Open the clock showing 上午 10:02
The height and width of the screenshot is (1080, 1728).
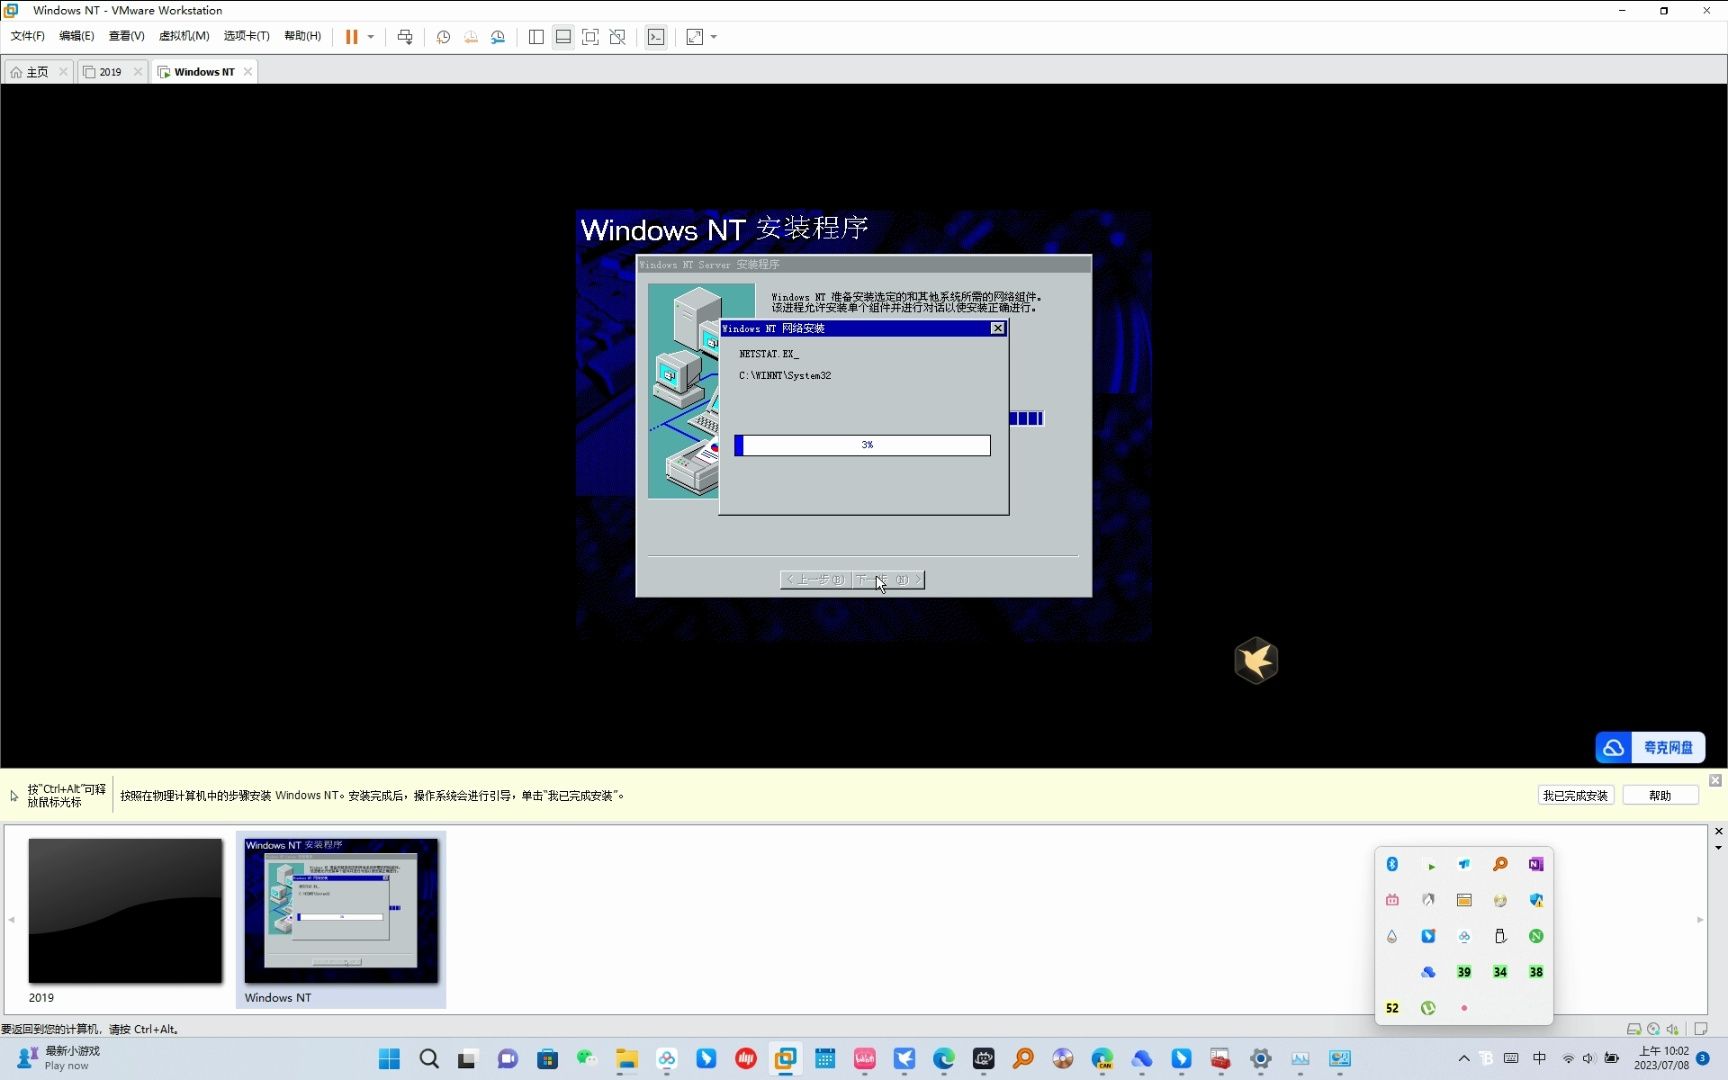point(1661,1058)
